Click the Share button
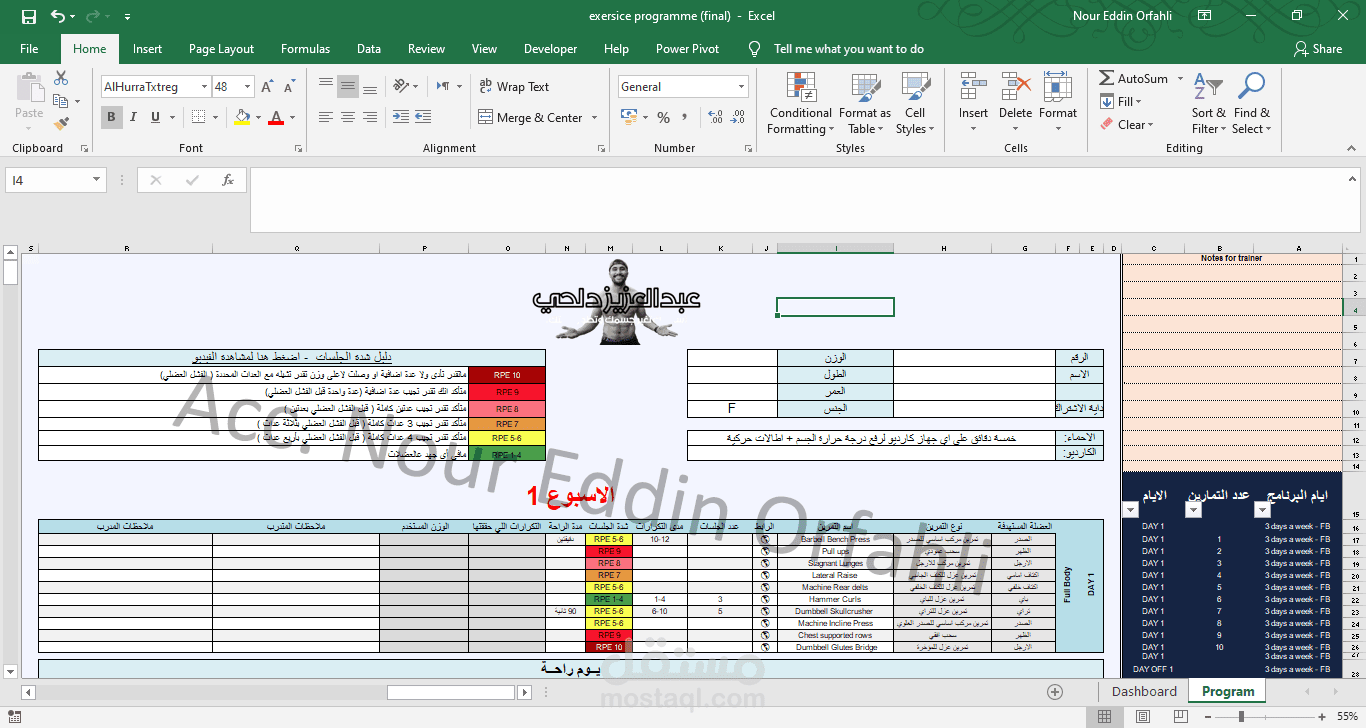The width and height of the screenshot is (1366, 728). pyautogui.click(x=1318, y=48)
